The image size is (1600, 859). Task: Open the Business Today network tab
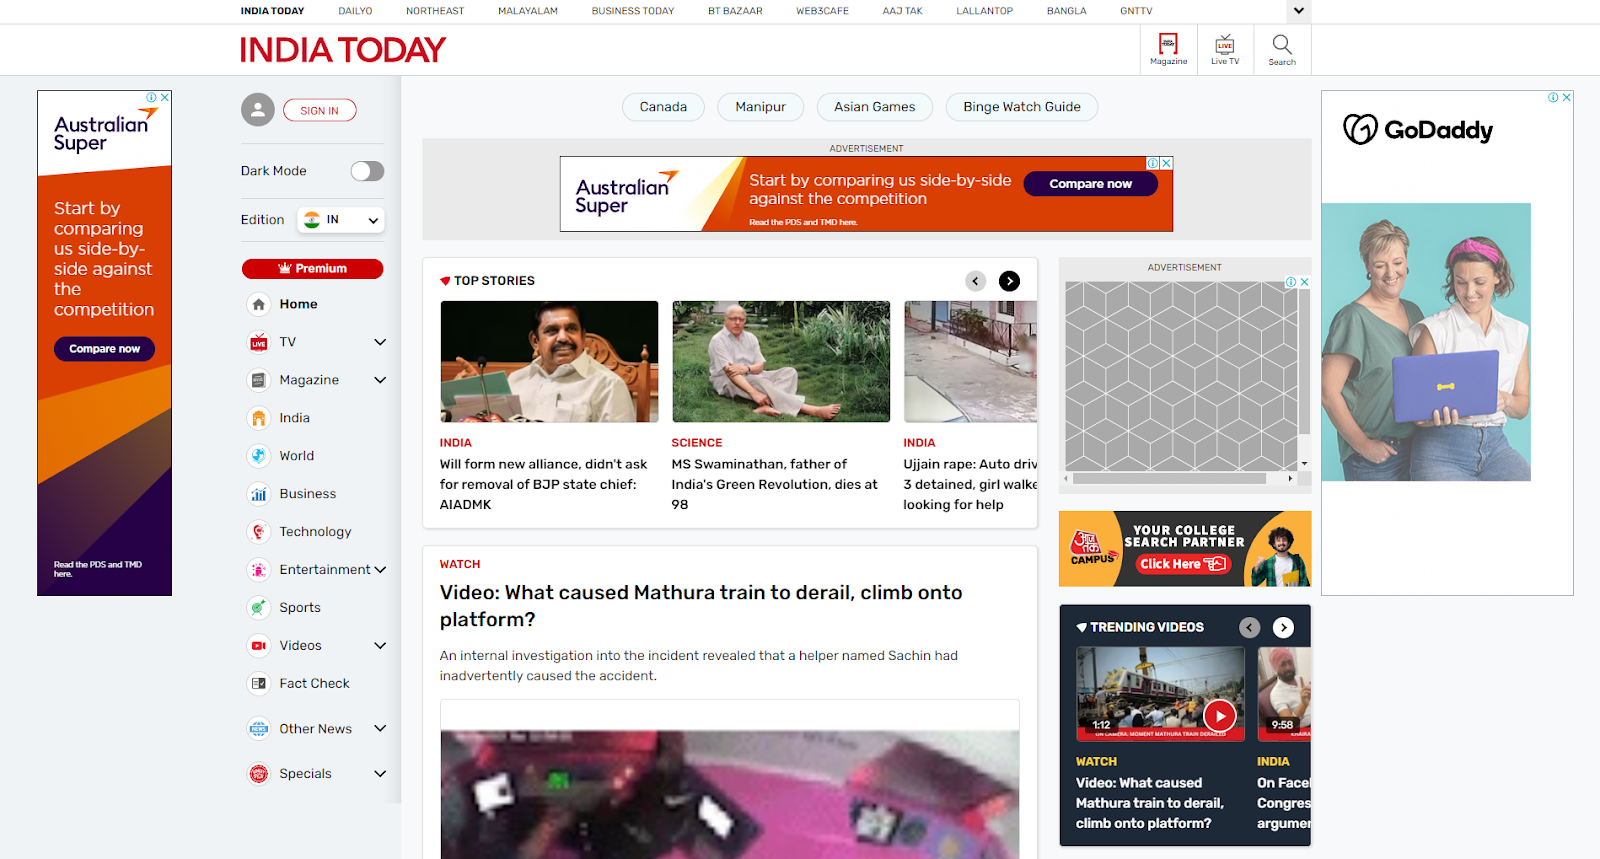633,11
